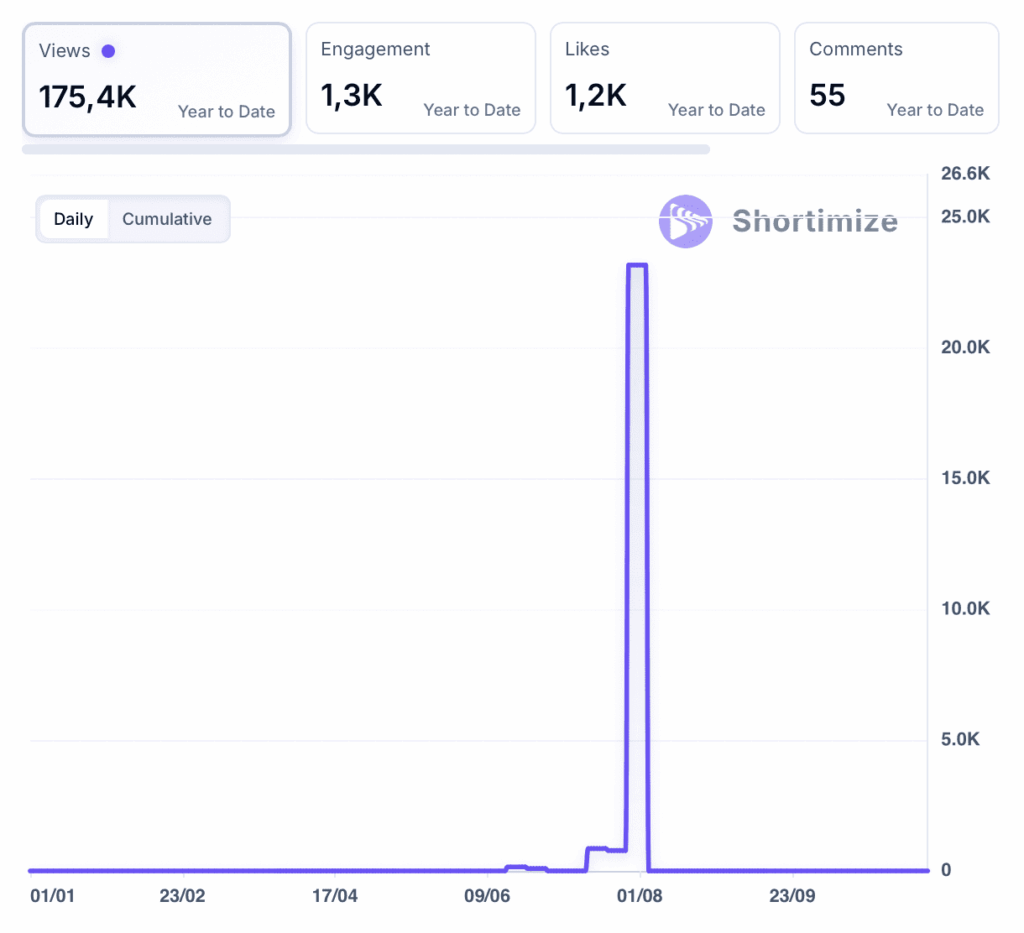The width and height of the screenshot is (1024, 933).
Task: Click the horizontal scrollbar below metric cards
Action: pyautogui.click(x=366, y=149)
